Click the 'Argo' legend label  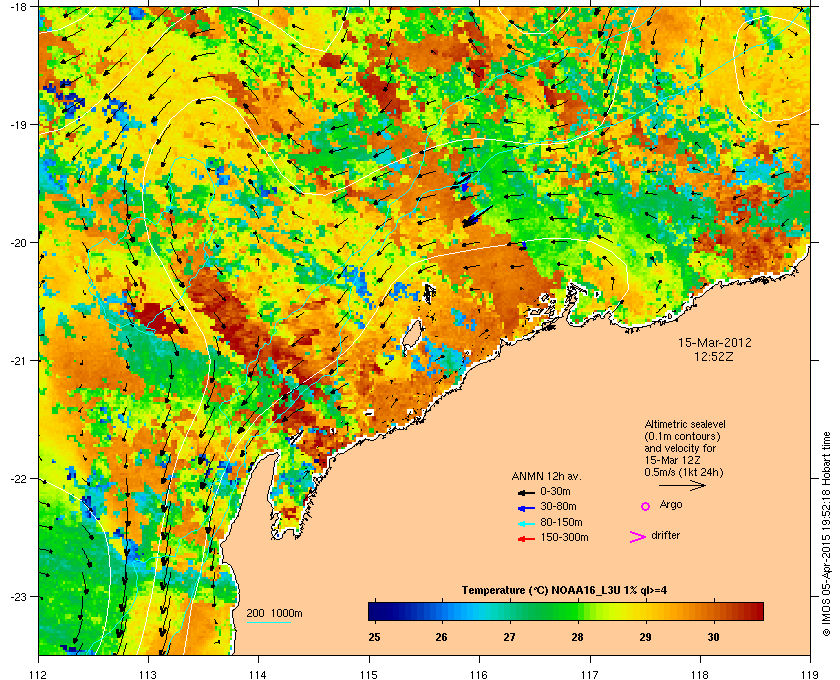point(671,505)
